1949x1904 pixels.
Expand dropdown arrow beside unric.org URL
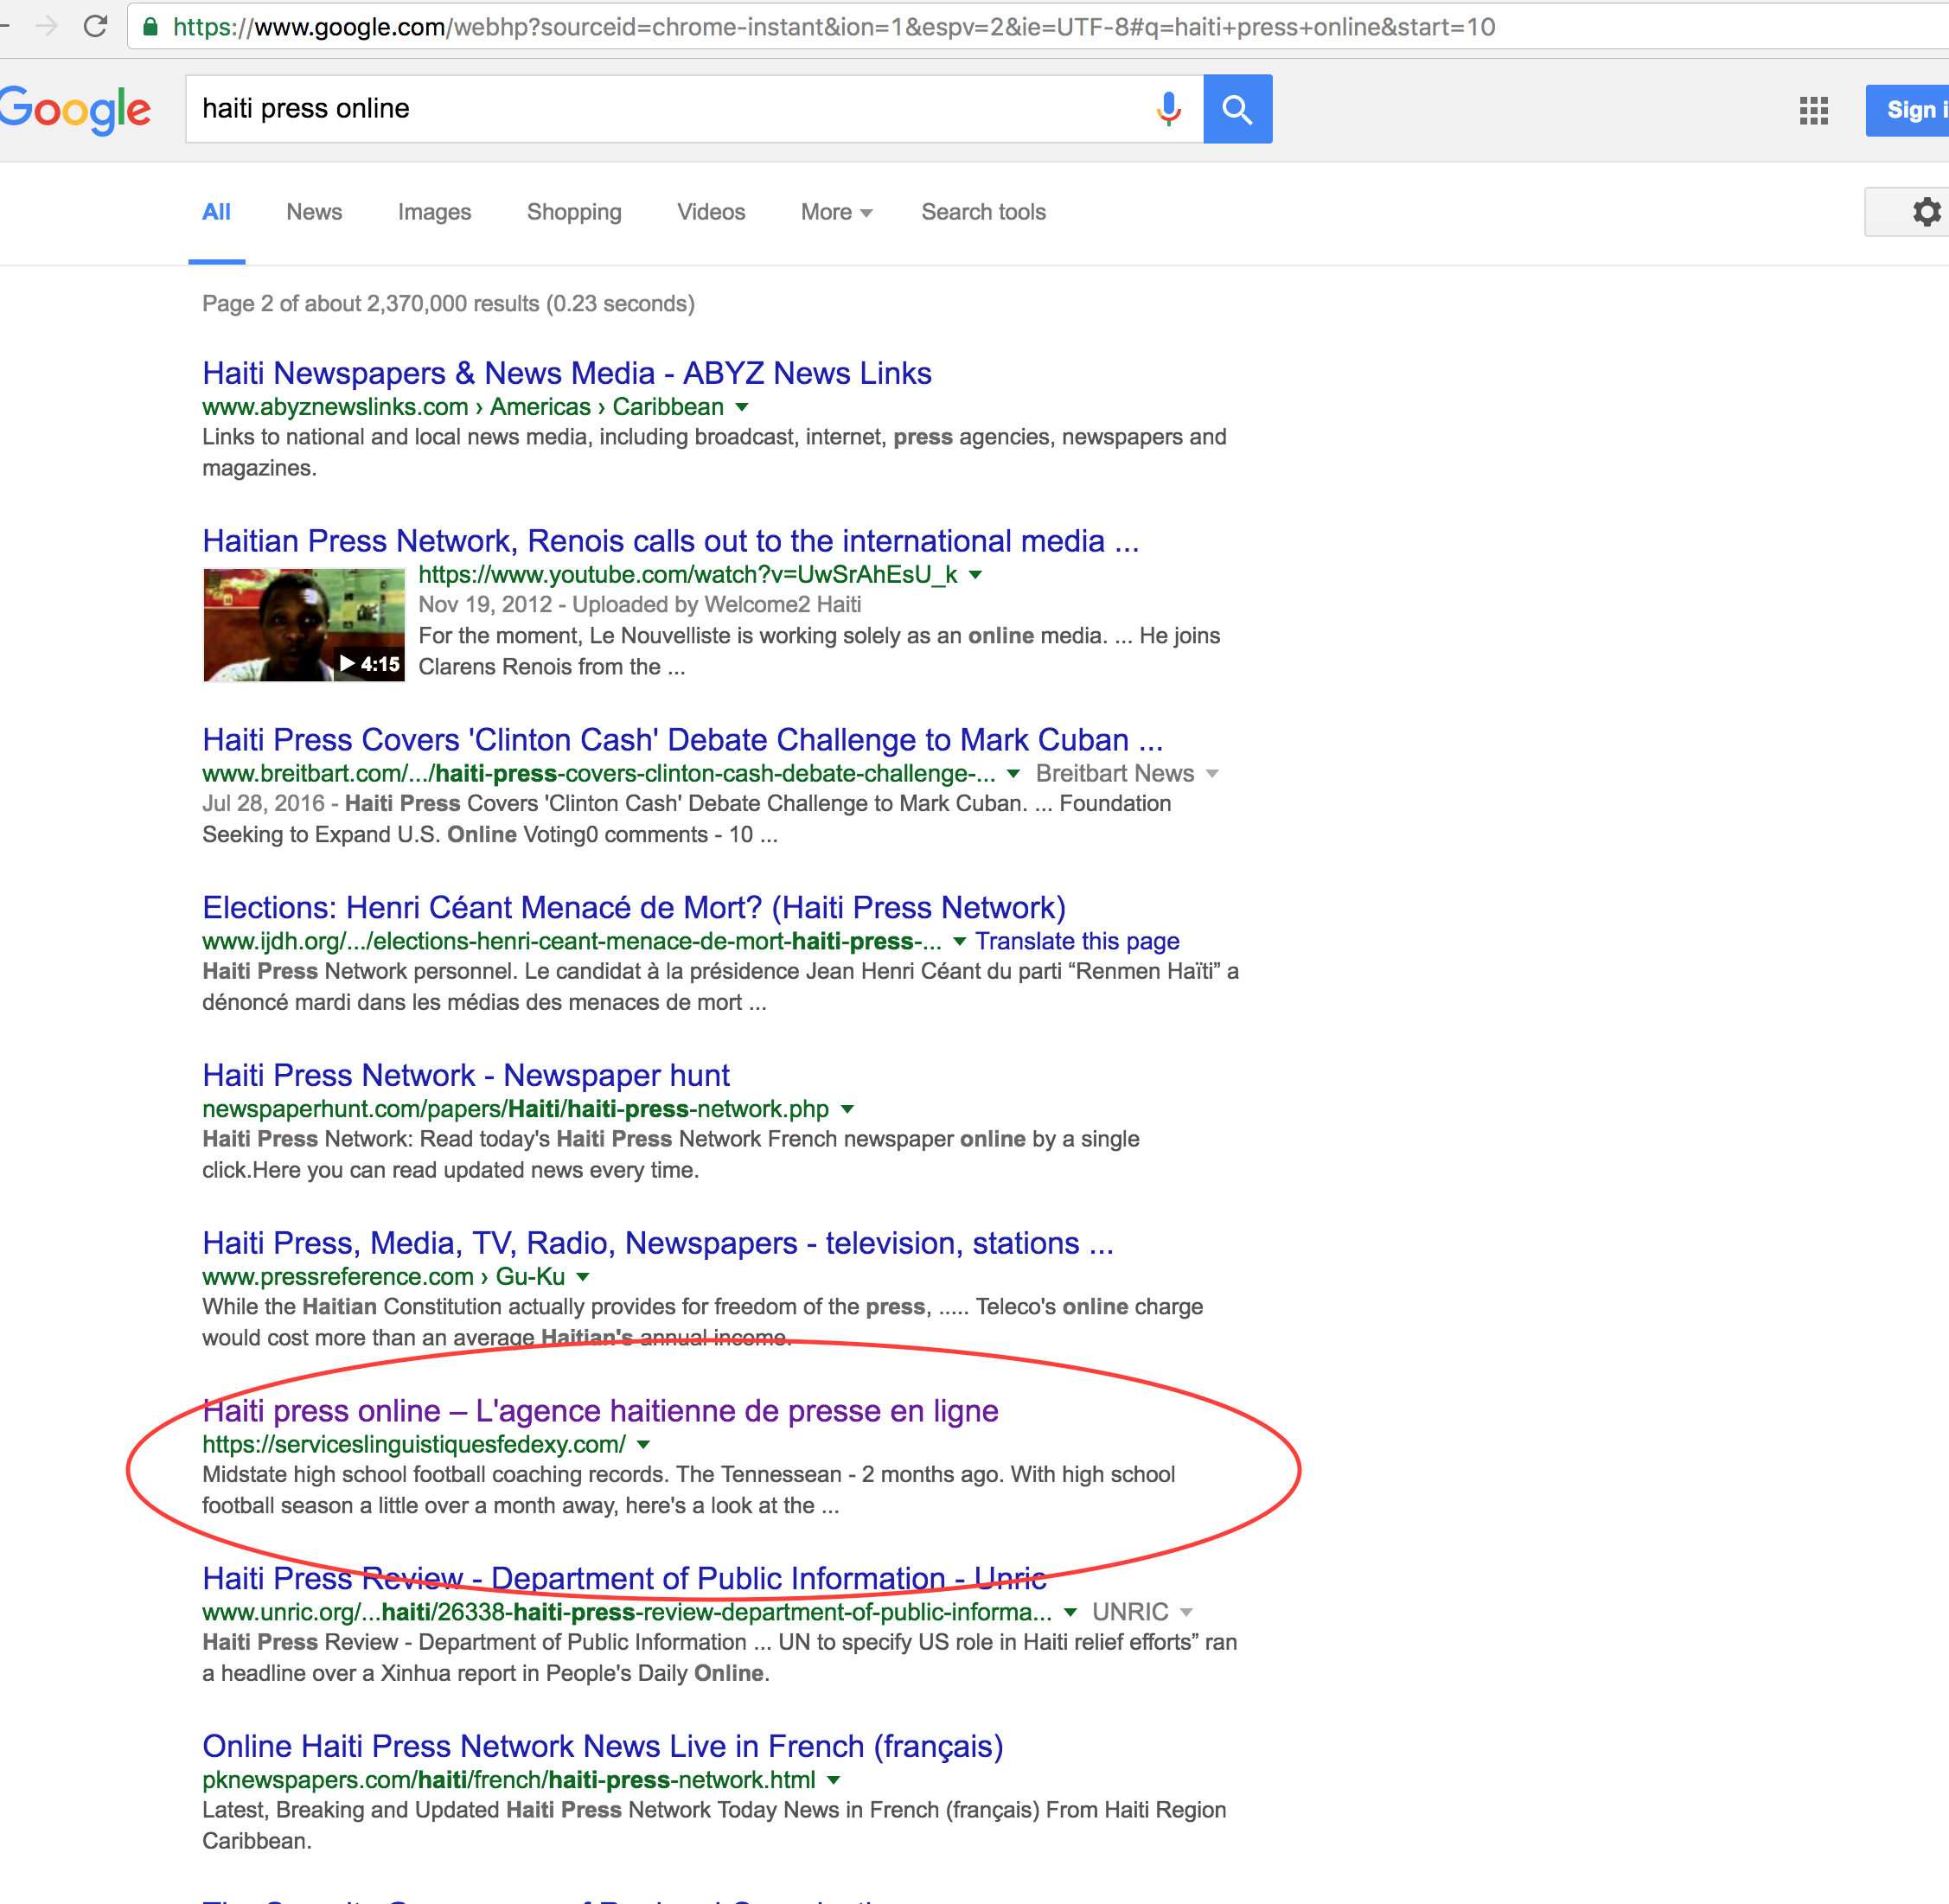[1070, 1613]
